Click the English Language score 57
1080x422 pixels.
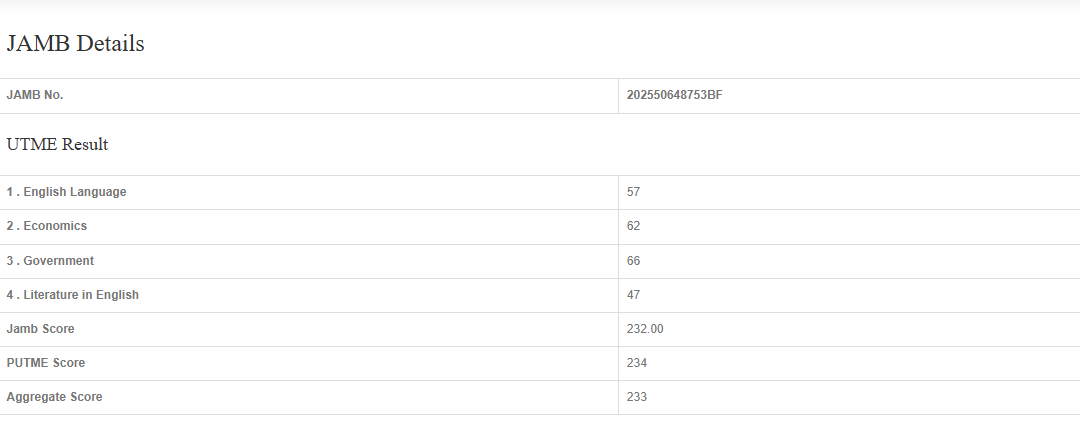[x=634, y=192]
